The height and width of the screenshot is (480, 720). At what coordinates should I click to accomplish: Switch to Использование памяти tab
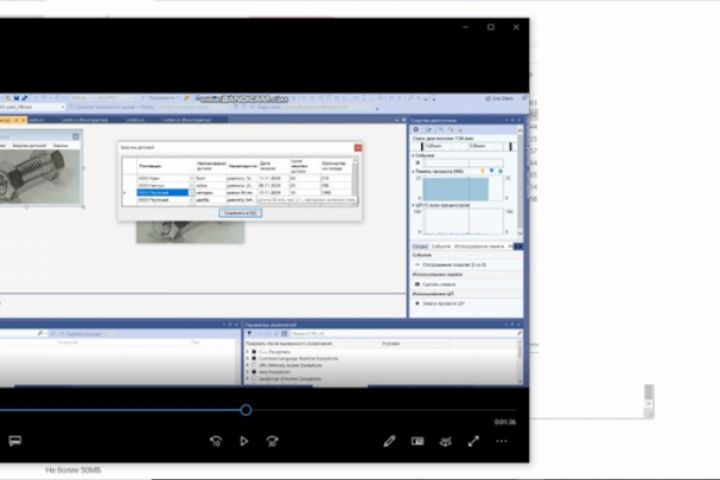point(479,247)
